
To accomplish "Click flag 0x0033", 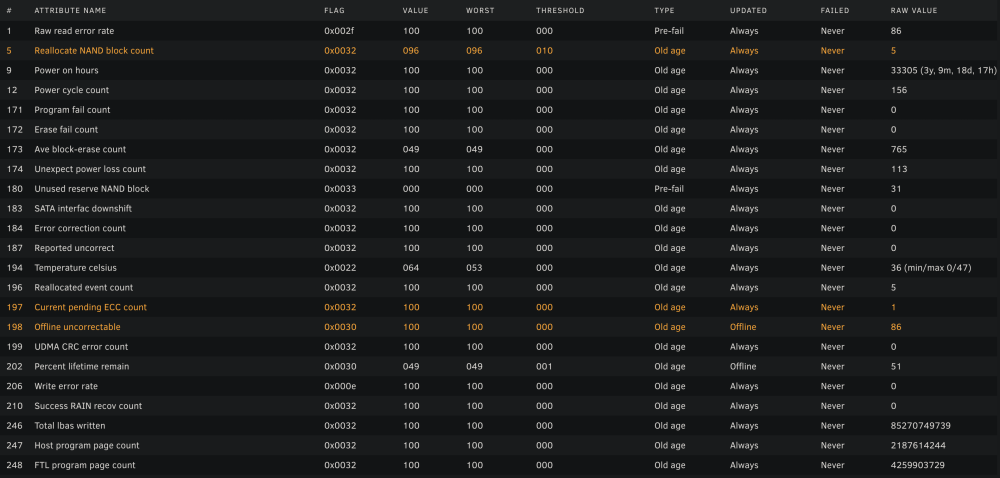I will coord(340,189).
